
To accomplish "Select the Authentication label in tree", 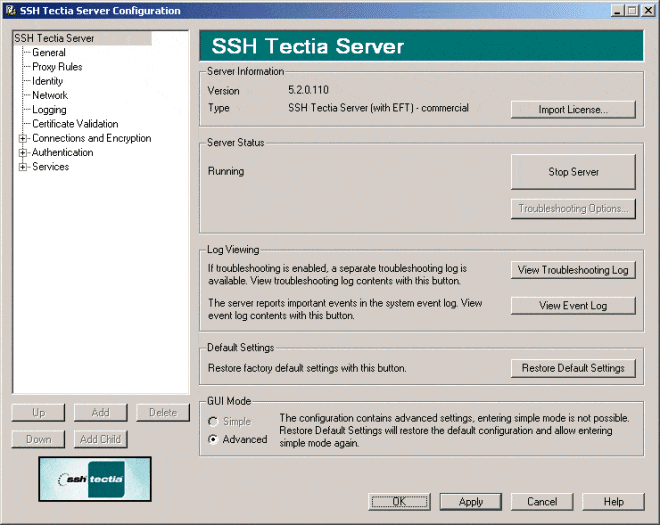I will [x=63, y=152].
